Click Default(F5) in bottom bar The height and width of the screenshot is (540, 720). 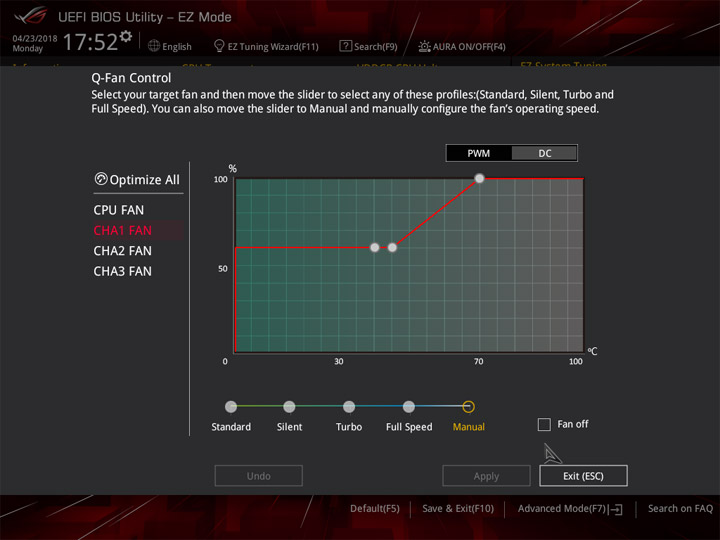(x=375, y=509)
